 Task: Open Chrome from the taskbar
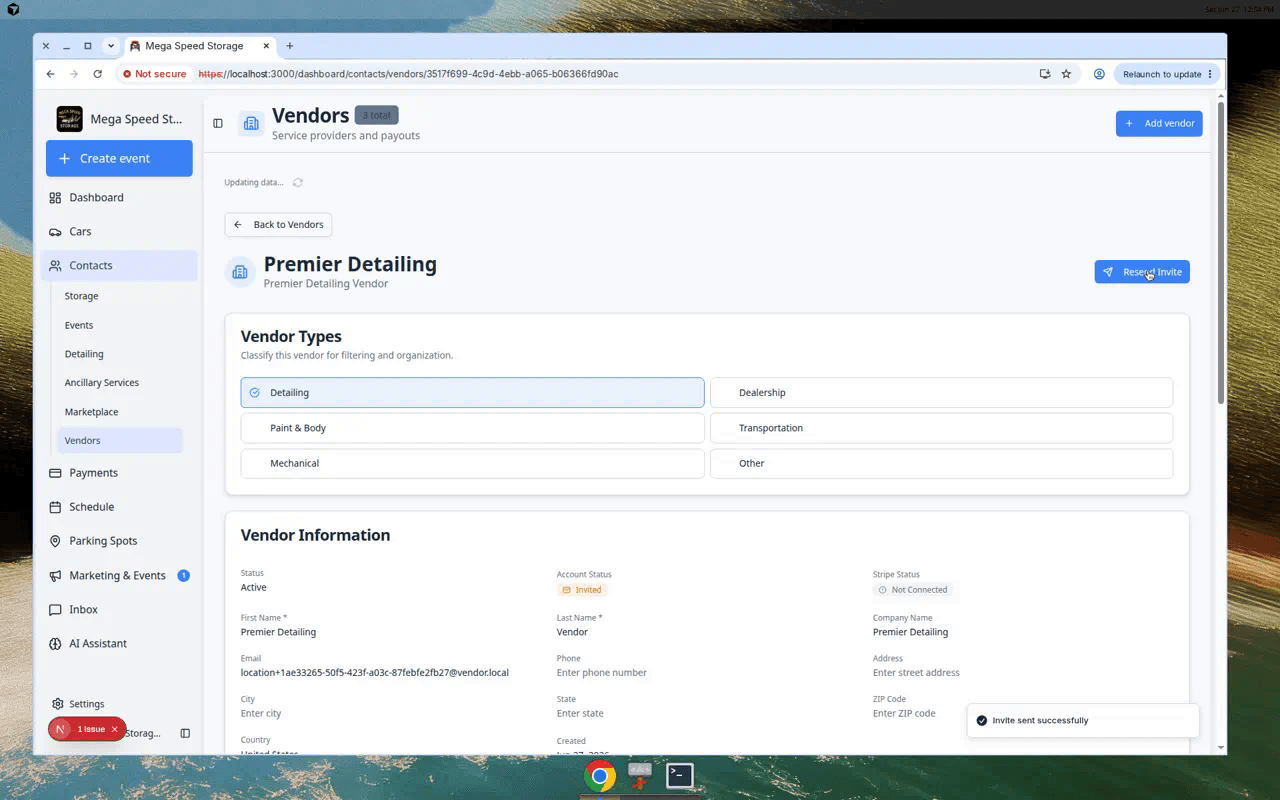pos(600,776)
